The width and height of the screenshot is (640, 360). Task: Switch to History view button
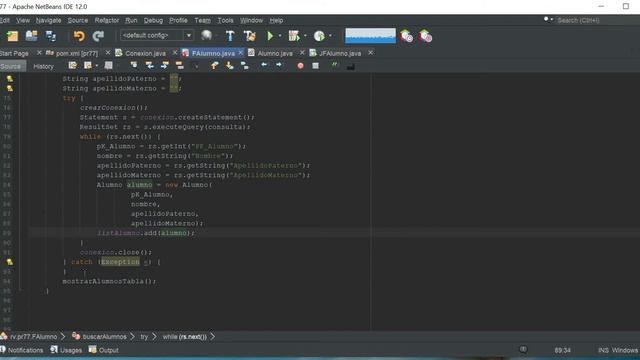[x=43, y=67]
